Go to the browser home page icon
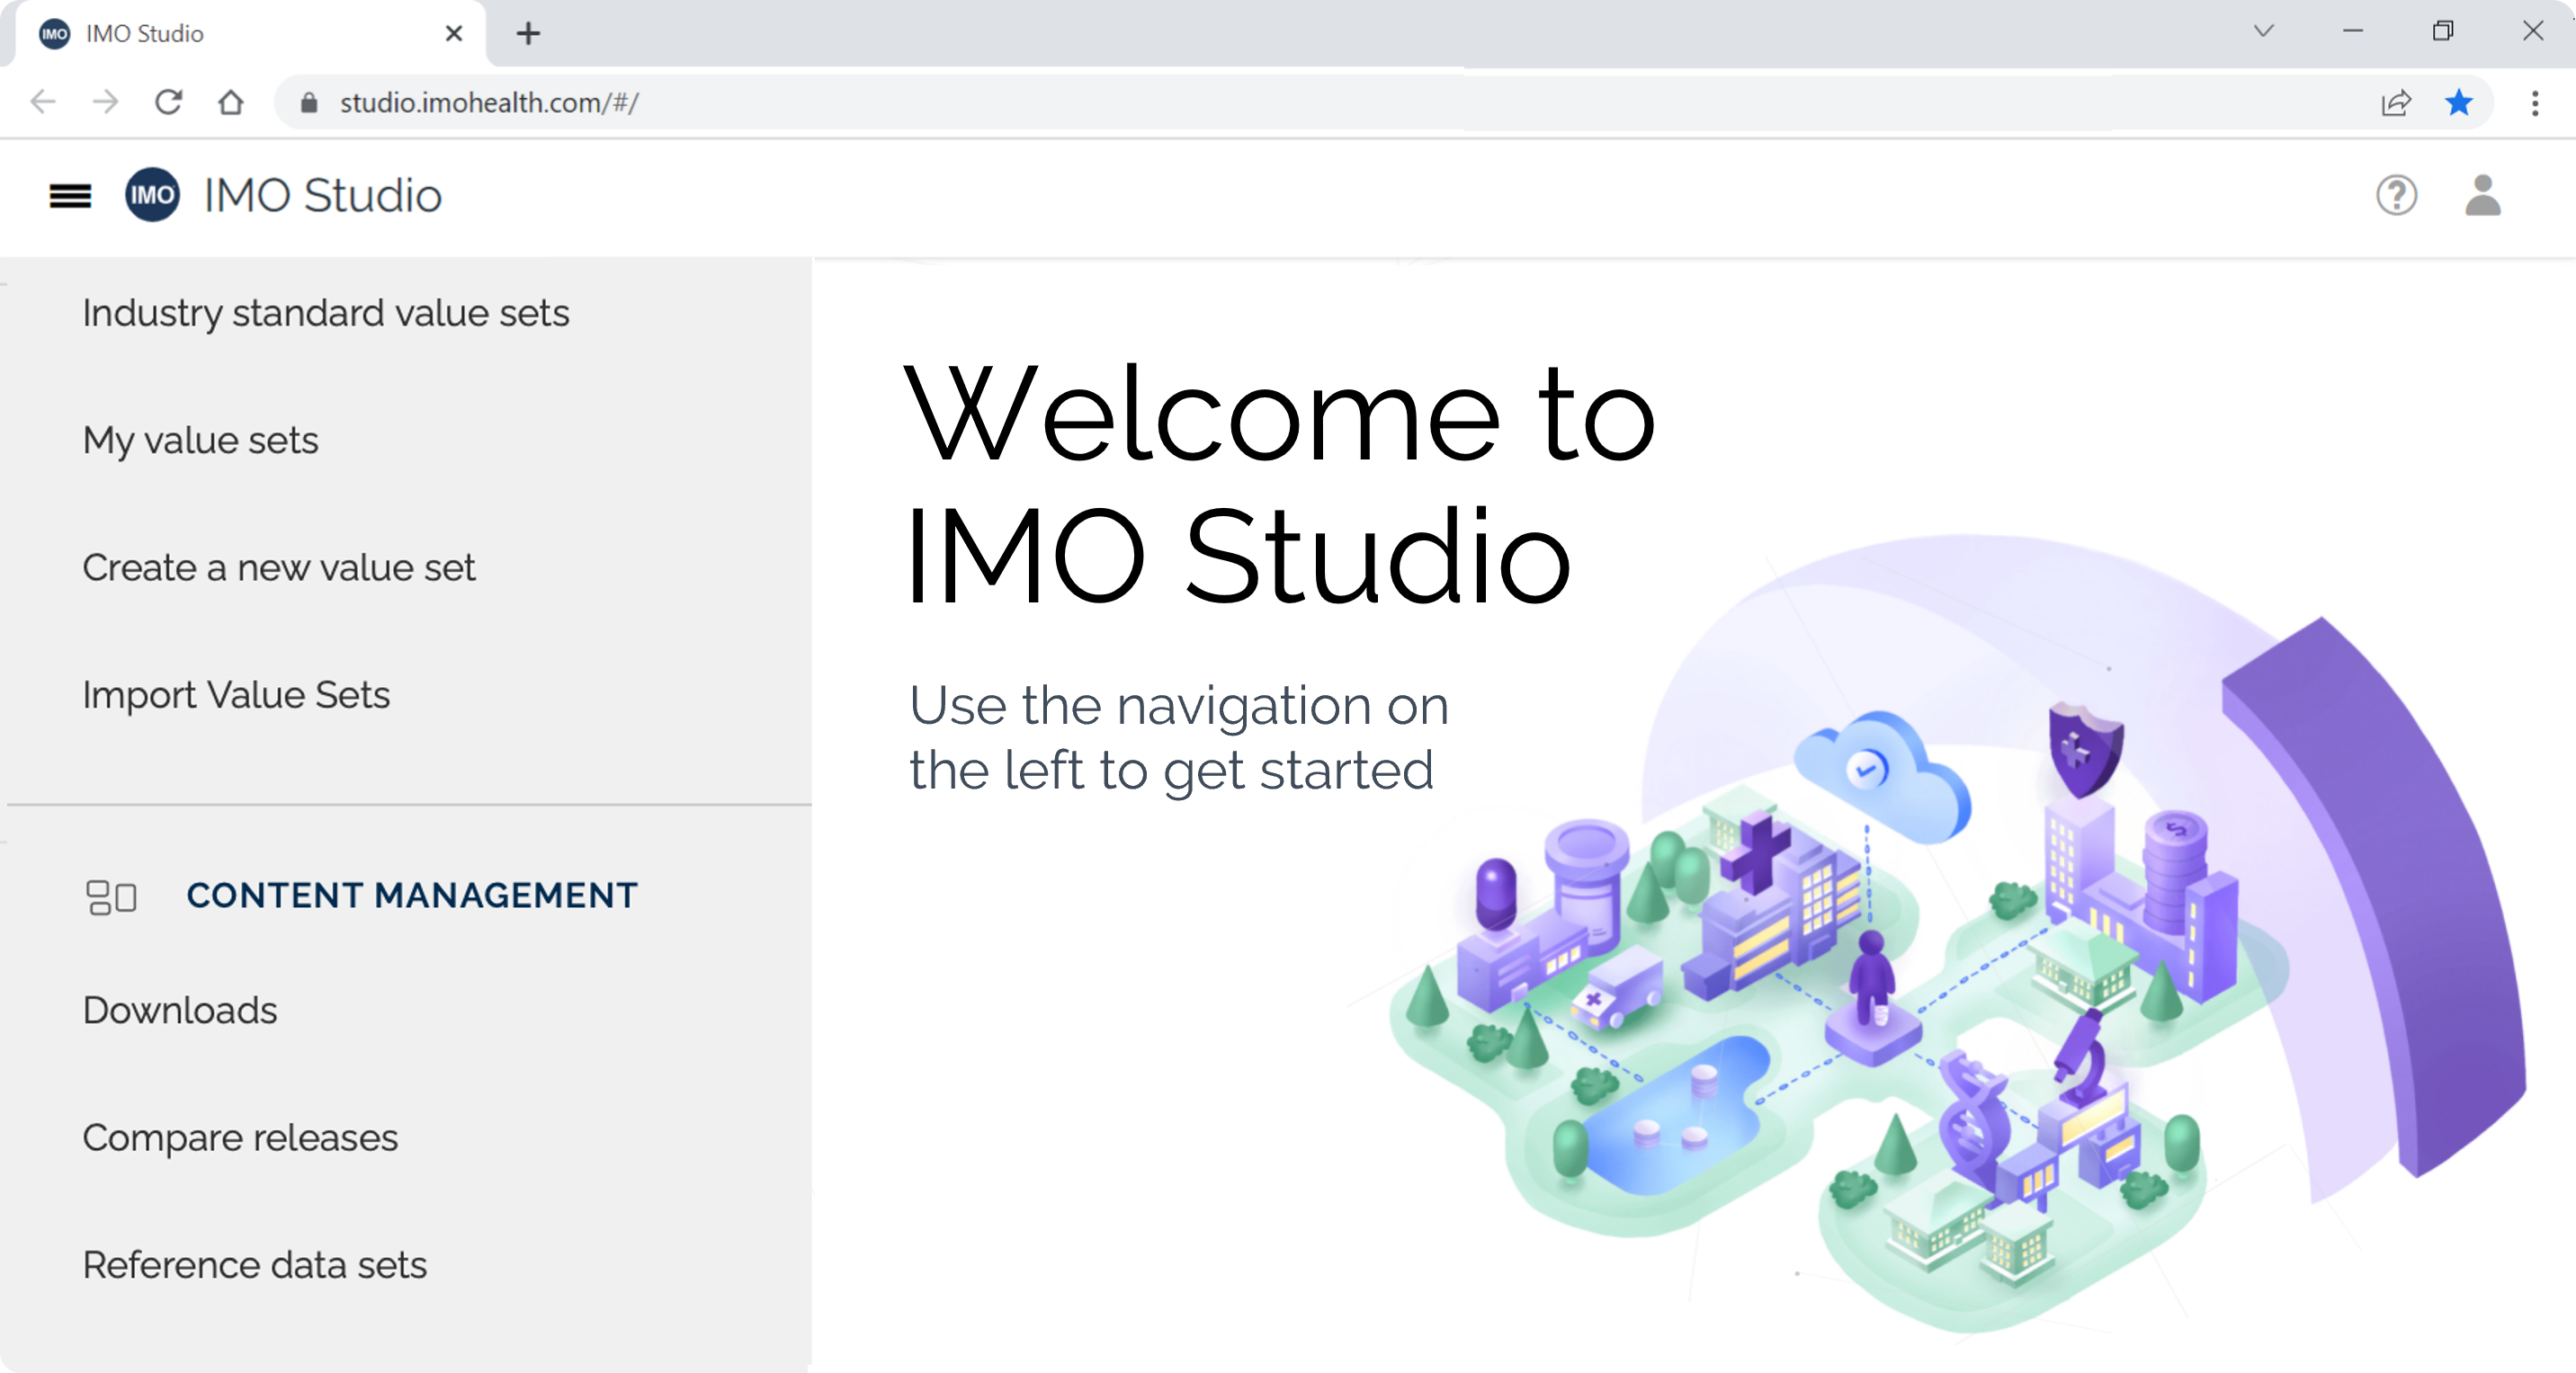The height and width of the screenshot is (1373, 2576). [230, 102]
